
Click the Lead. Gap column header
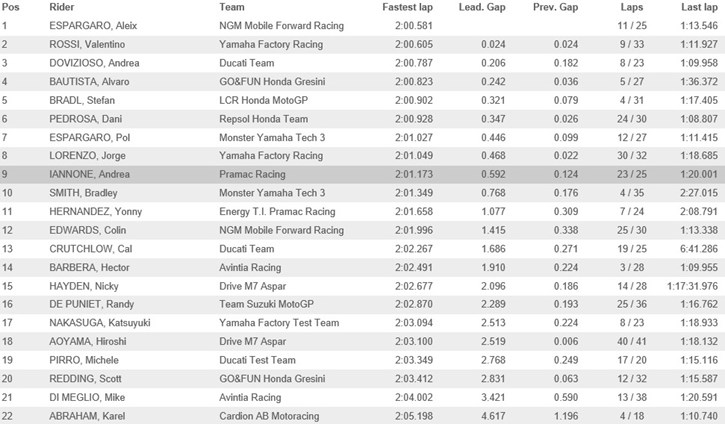(x=482, y=7)
